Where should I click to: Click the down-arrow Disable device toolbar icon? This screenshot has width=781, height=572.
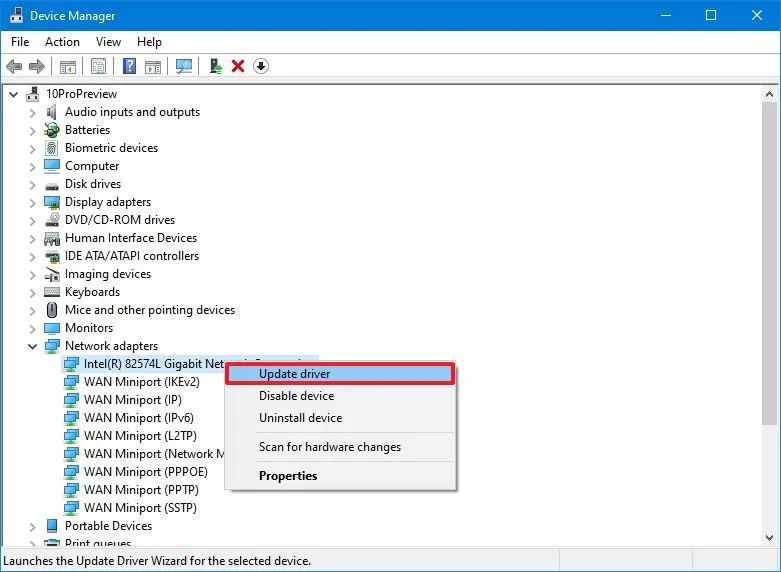261,66
